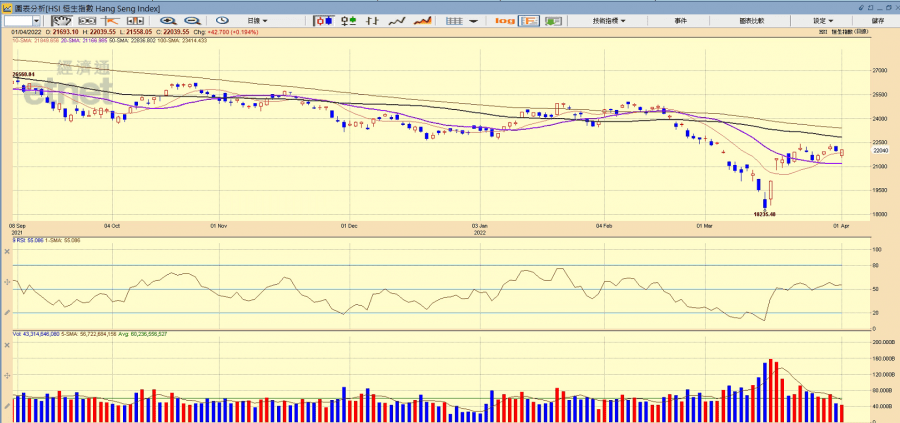900x423 pixels.
Task: Open the 圖表比較 chart comparison menu
Action: pyautogui.click(x=751, y=20)
